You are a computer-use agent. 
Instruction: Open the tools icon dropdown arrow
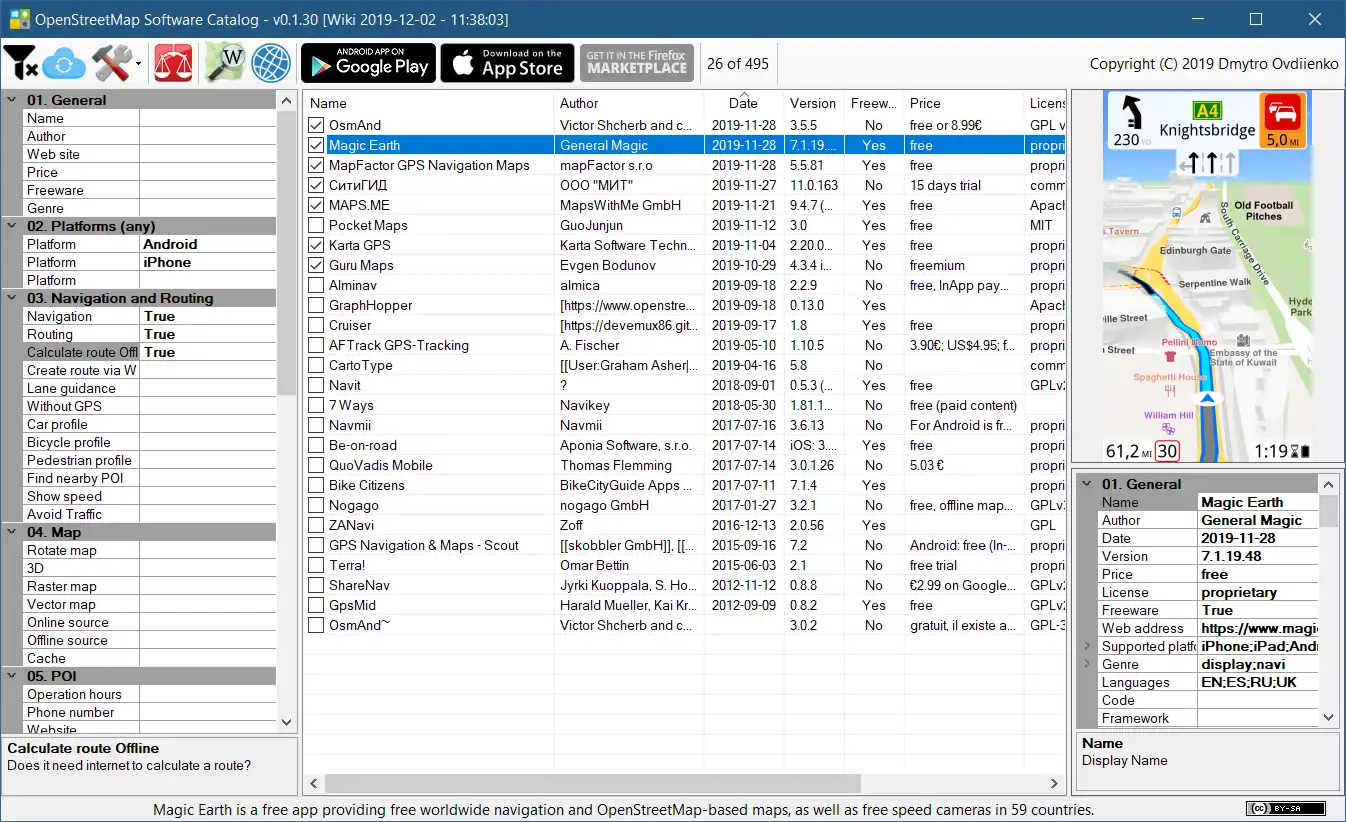(138, 64)
